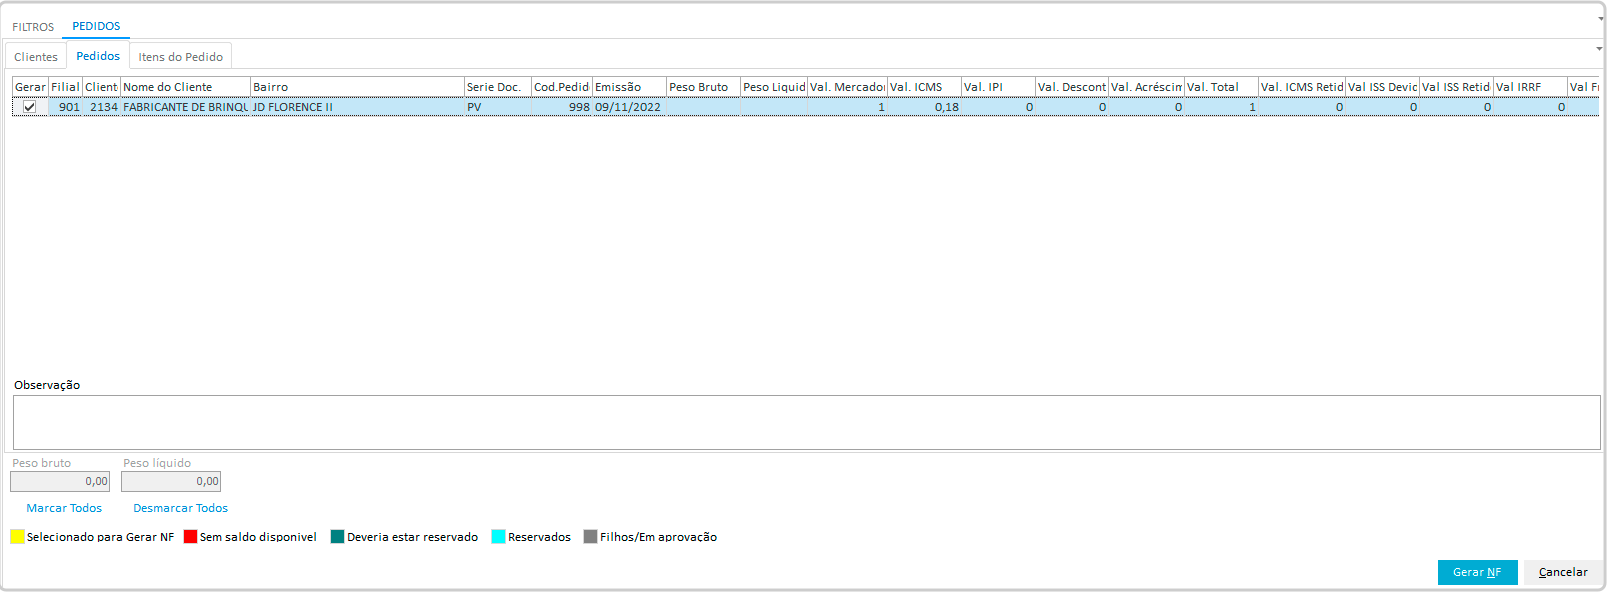This screenshot has width=1608, height=592.
Task: Click the teal Deveria estar reservado swatch
Action: click(337, 537)
